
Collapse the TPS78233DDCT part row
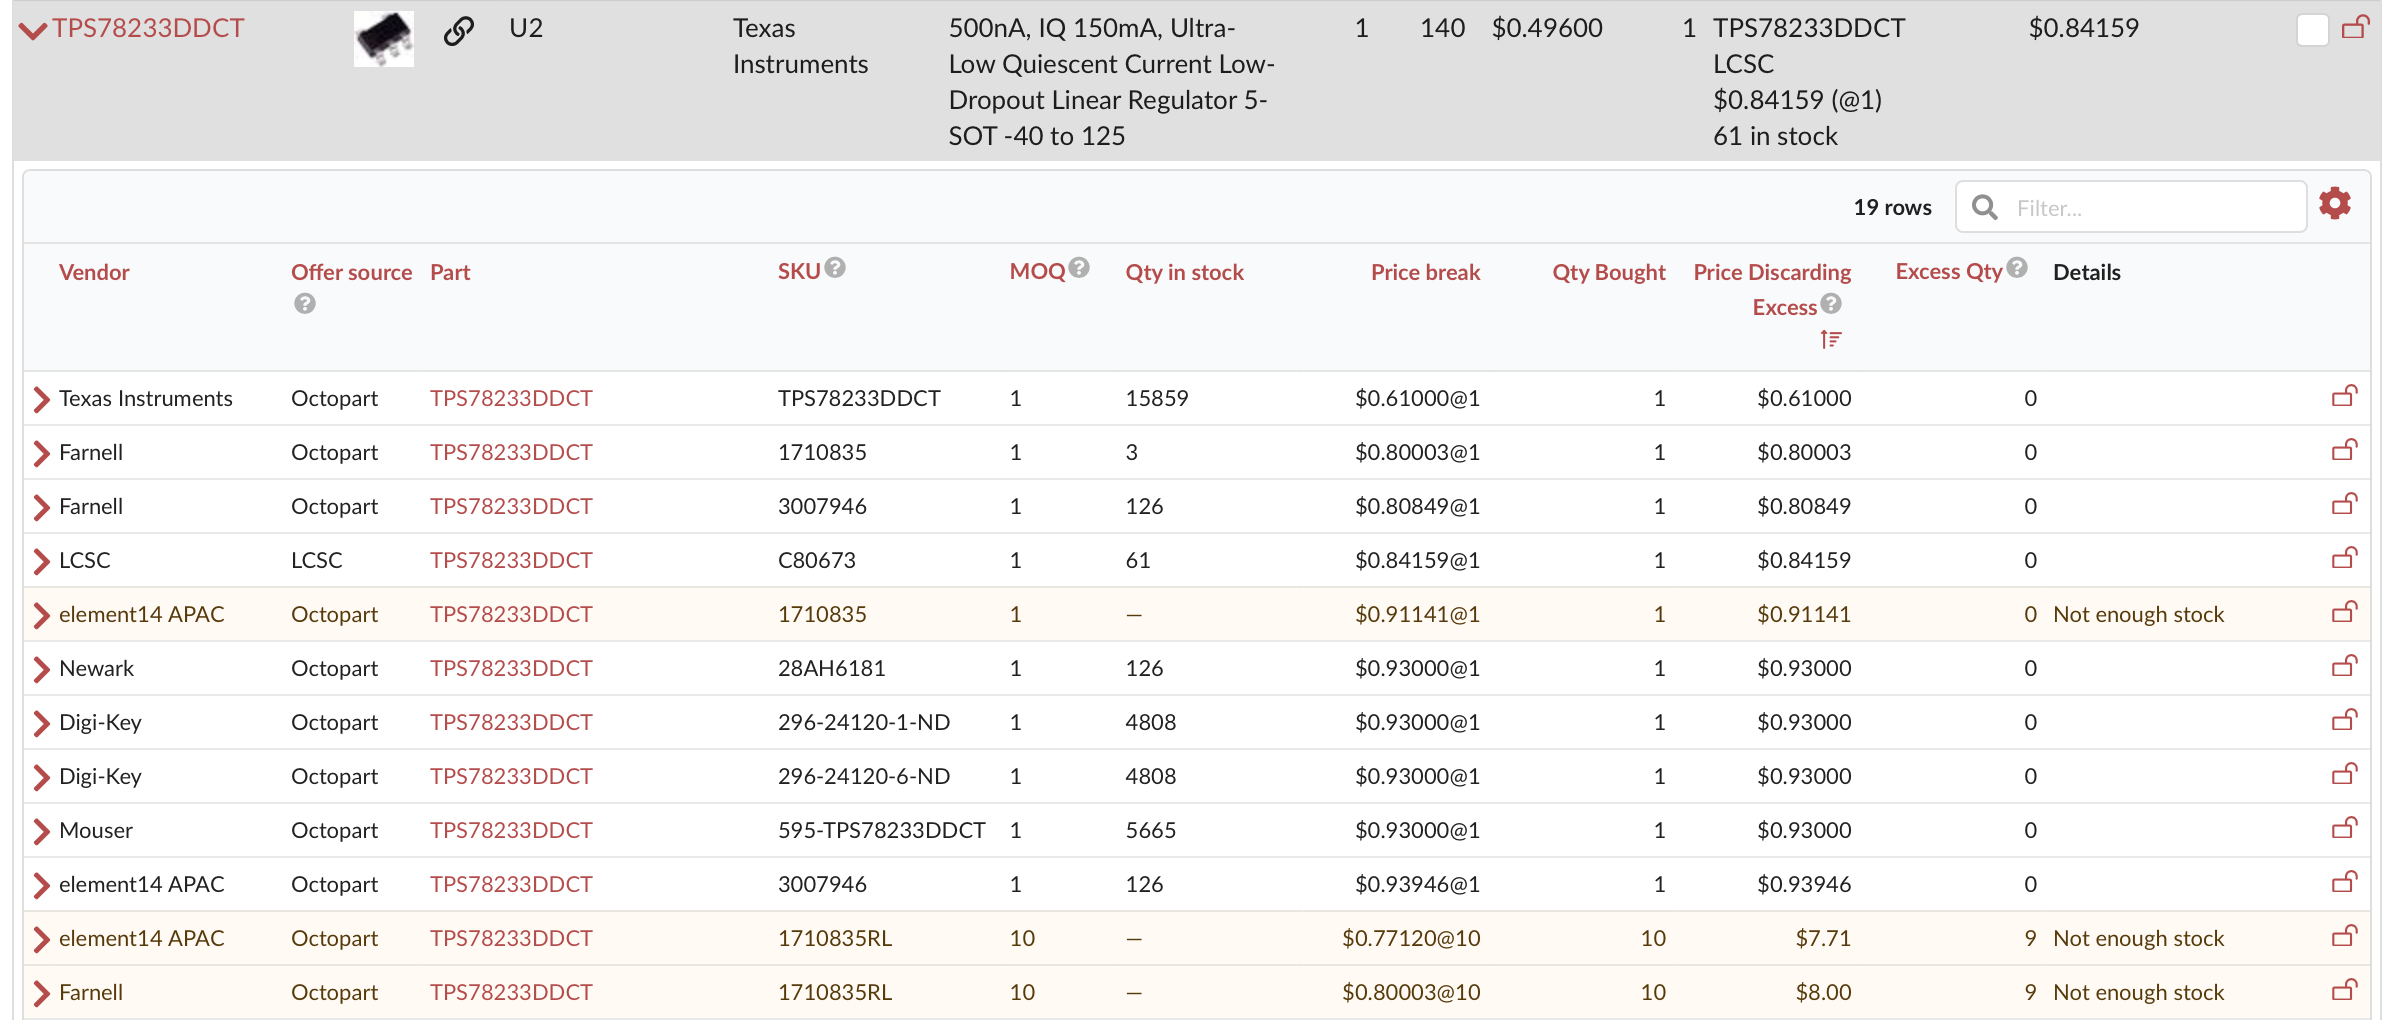click(33, 31)
